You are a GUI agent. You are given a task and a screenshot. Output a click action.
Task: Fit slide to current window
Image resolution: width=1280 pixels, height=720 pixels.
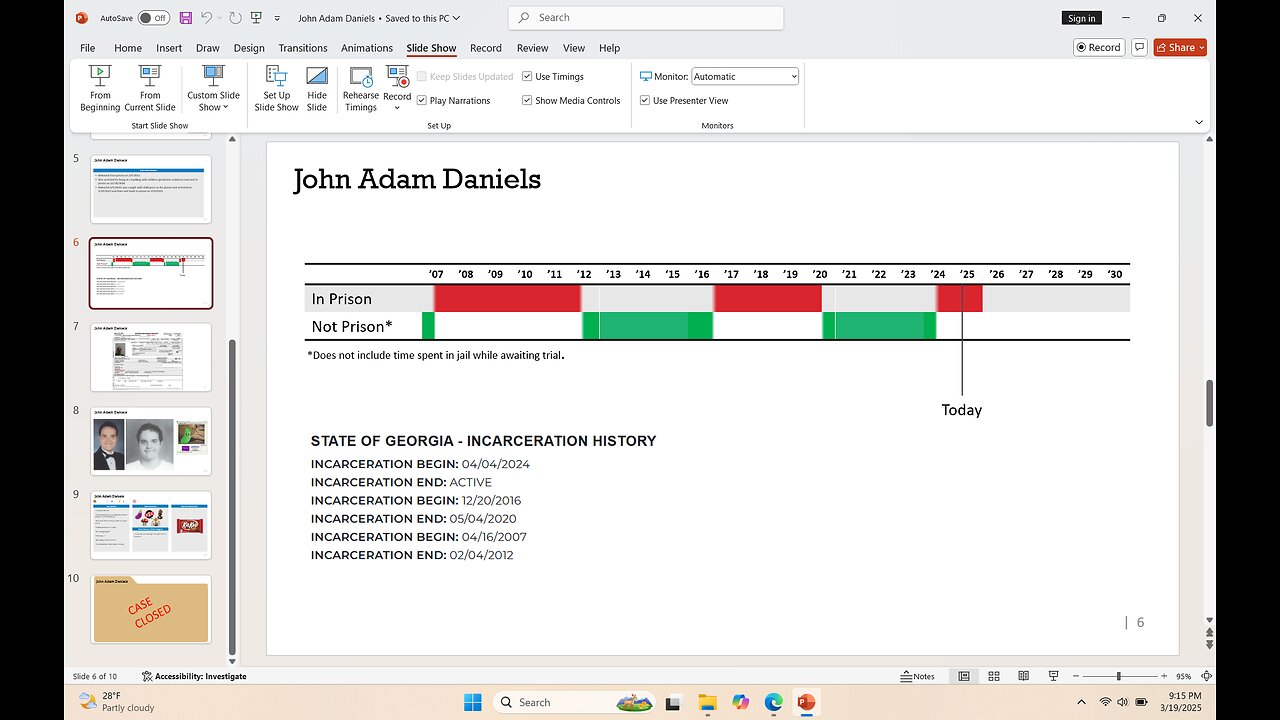(1207, 676)
